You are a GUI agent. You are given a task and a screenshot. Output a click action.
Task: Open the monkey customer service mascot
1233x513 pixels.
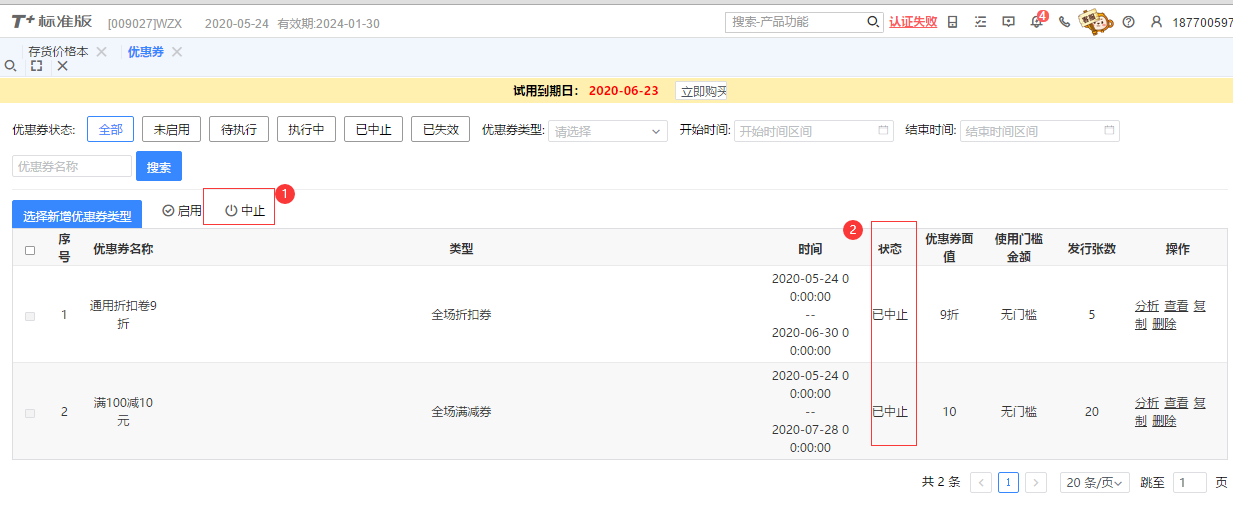tap(1096, 21)
